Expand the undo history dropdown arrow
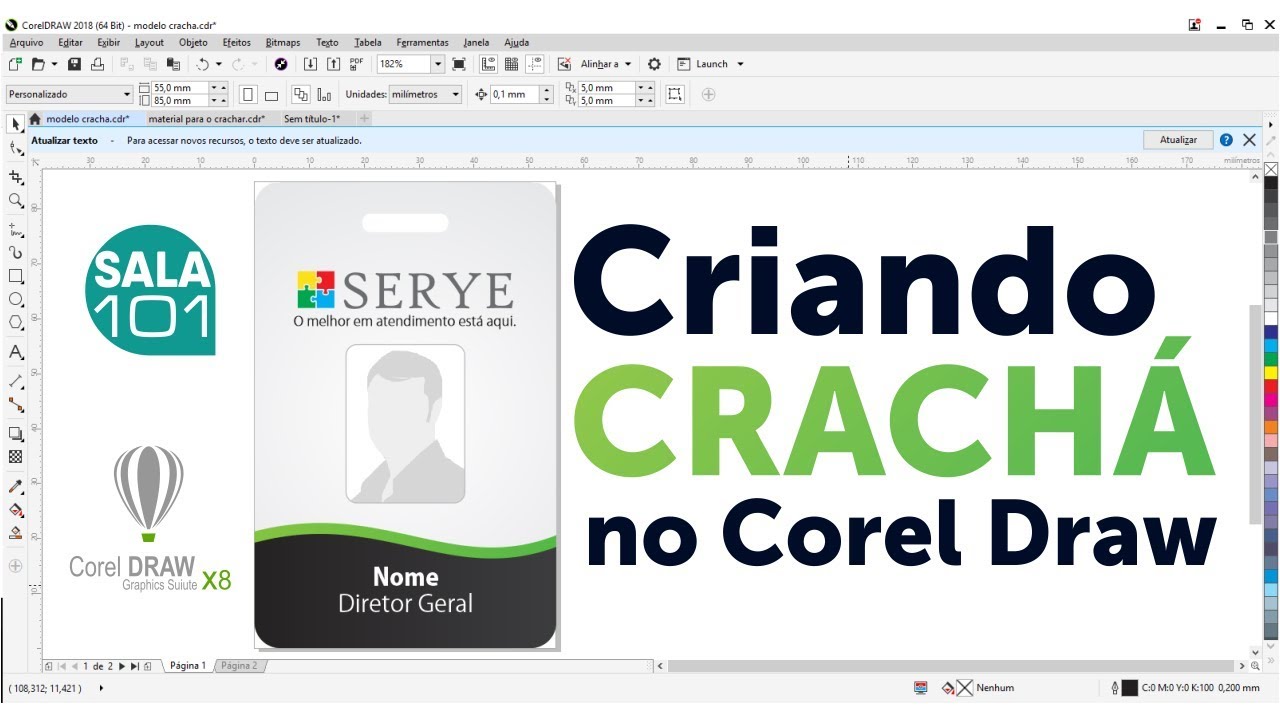This screenshot has width=1280, height=720. pyautogui.click(x=219, y=64)
